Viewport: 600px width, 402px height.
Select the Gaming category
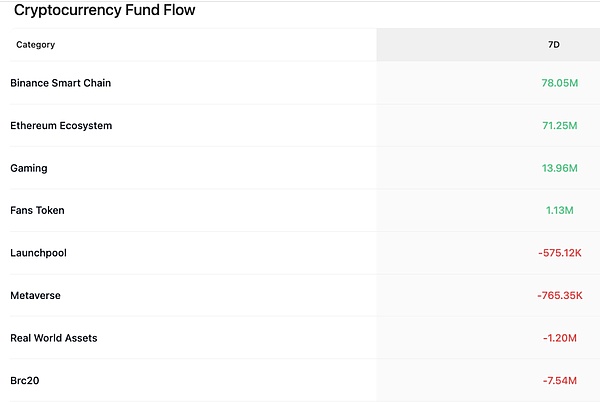coord(29,168)
